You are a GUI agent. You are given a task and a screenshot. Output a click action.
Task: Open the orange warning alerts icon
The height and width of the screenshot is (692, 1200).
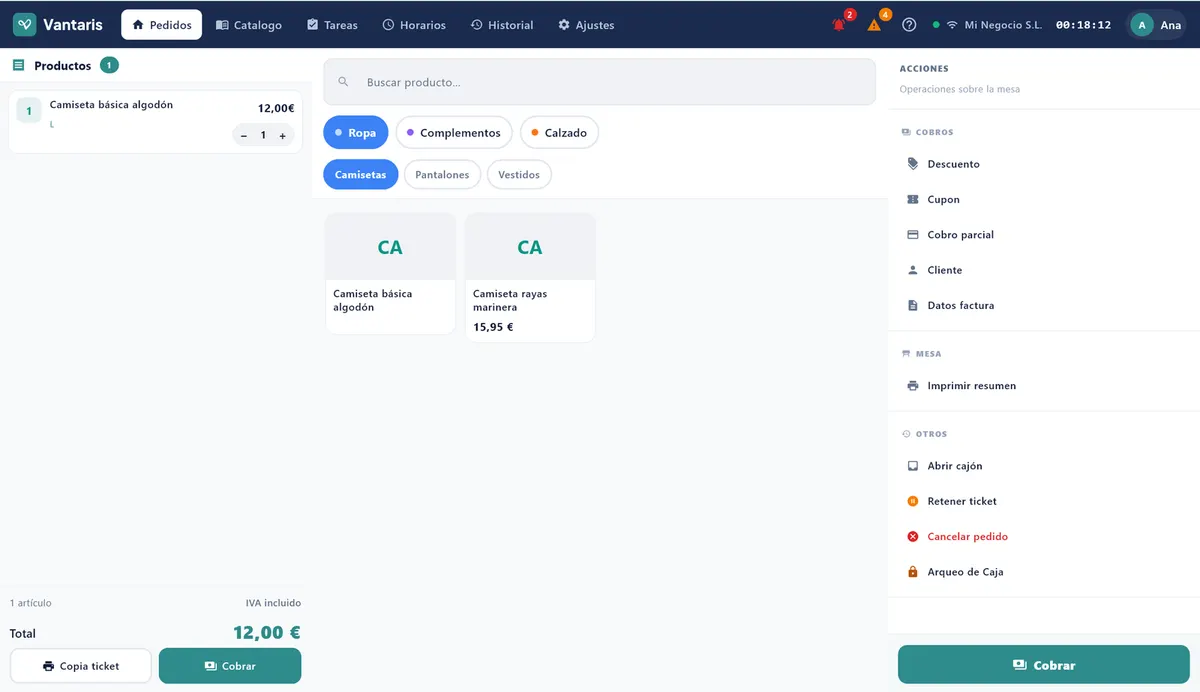pos(875,25)
